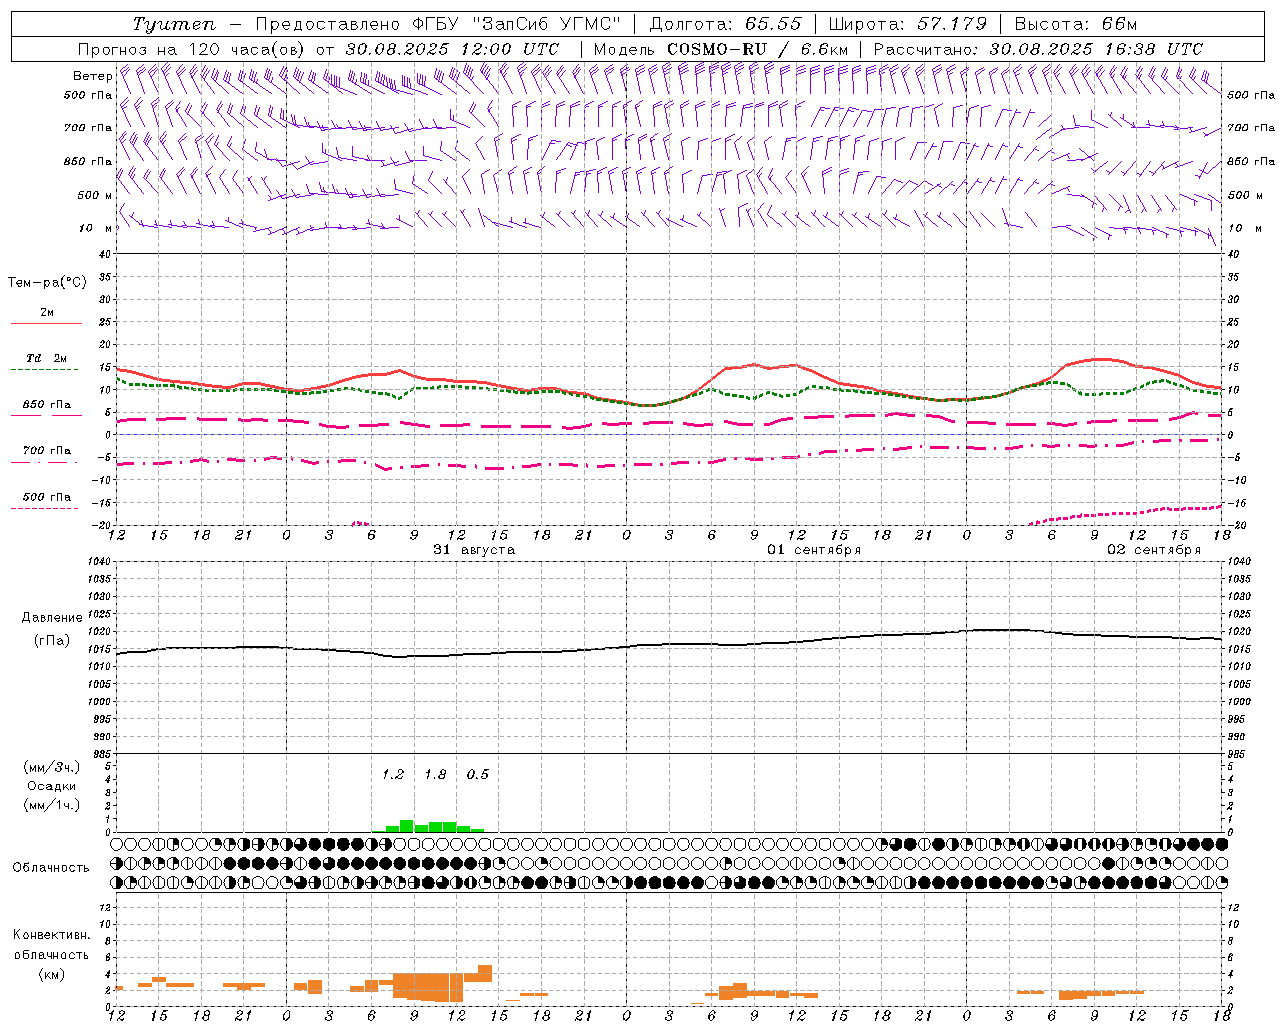This screenshot has height=1024, width=1280.
Task: Click the "Широта: 57.179" header field
Action: (908, 24)
